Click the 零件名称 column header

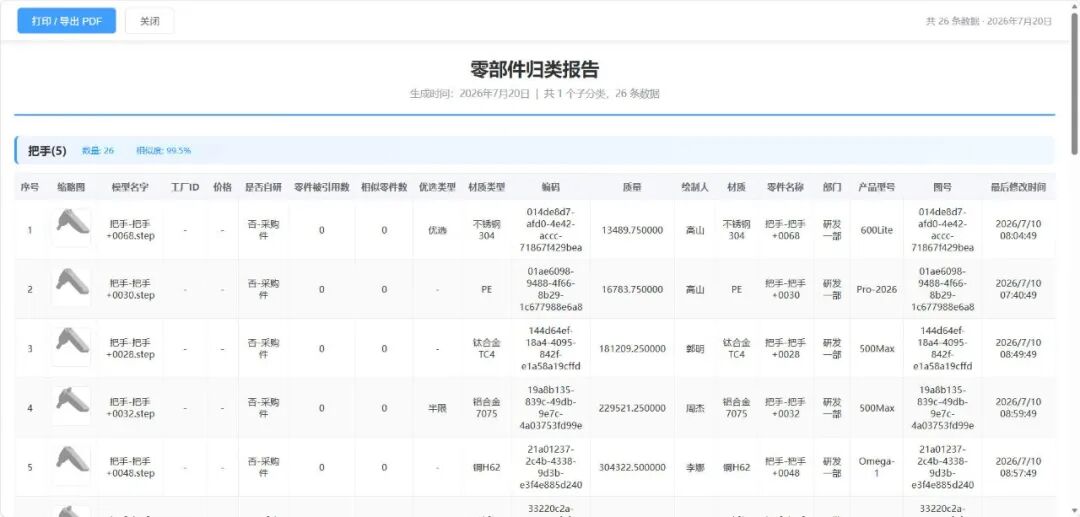pyautogui.click(x=785, y=187)
